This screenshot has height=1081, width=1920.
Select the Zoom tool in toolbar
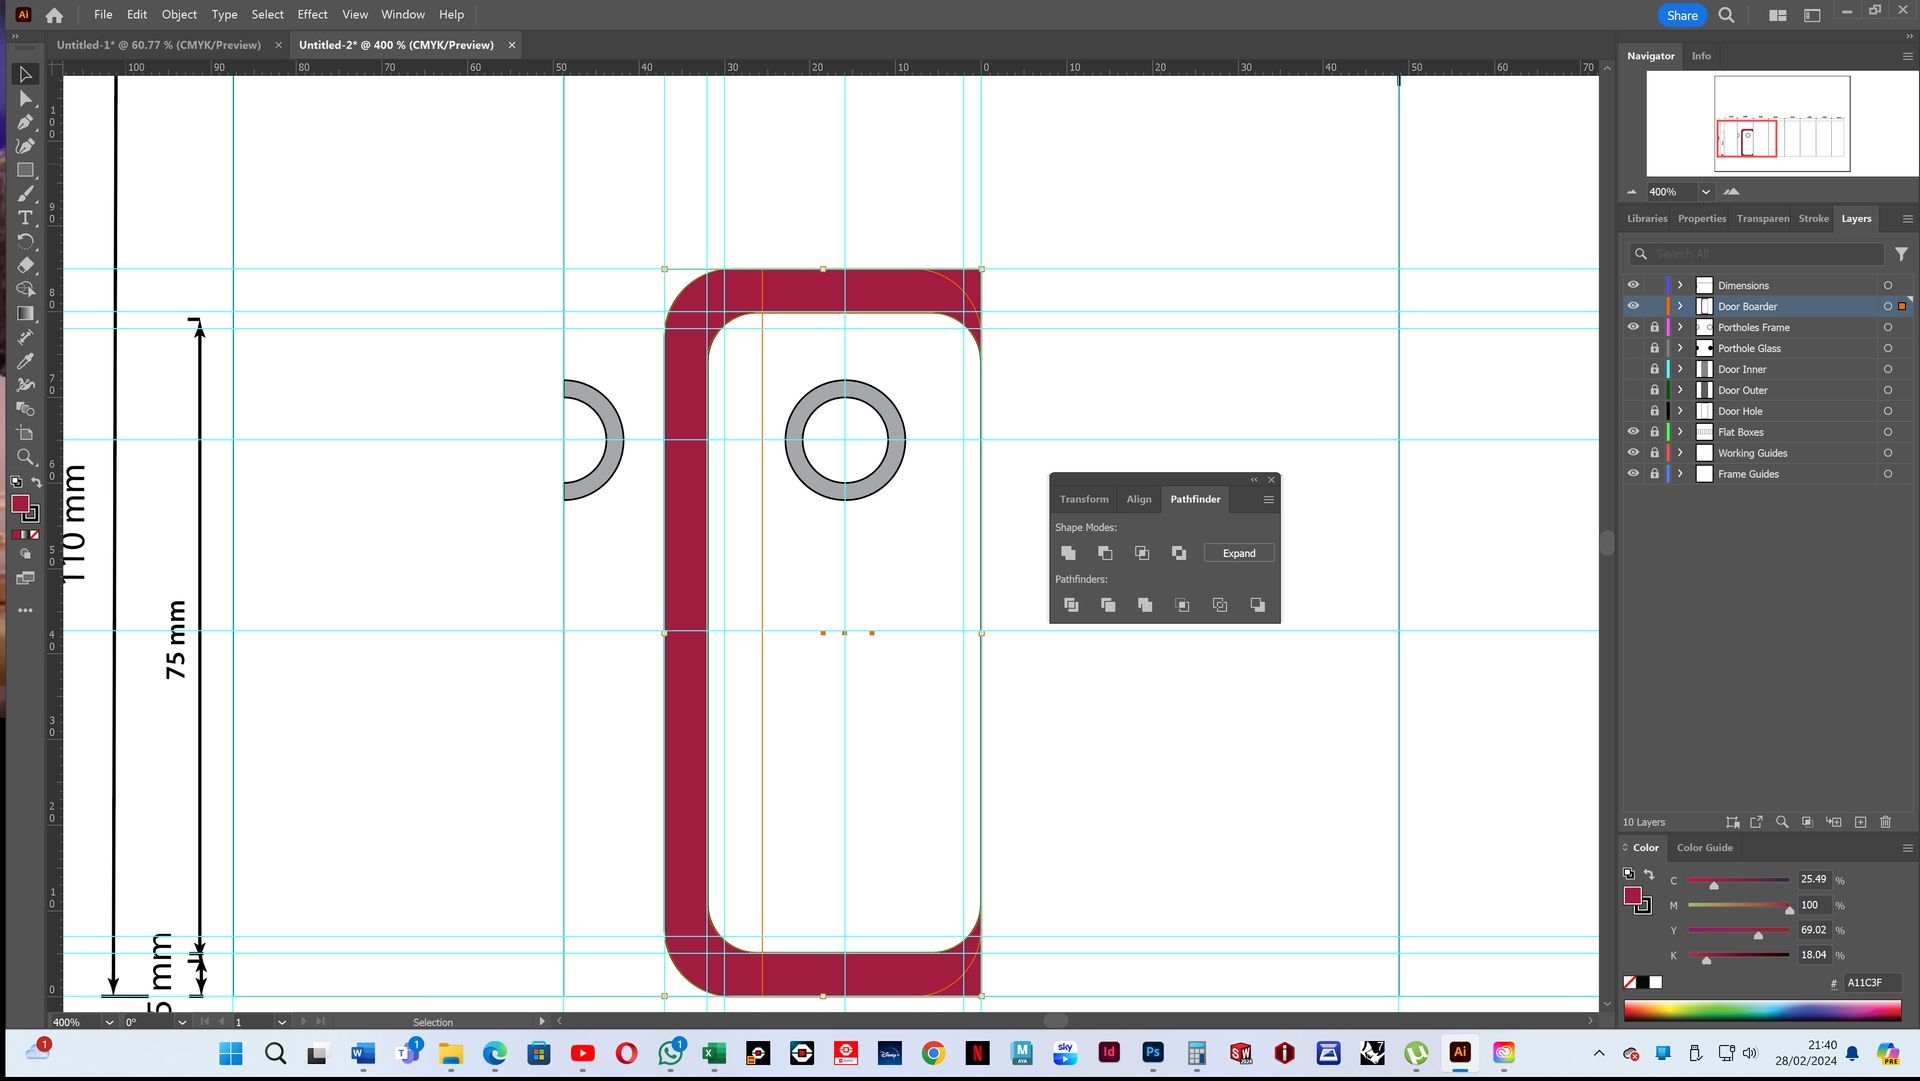(25, 457)
